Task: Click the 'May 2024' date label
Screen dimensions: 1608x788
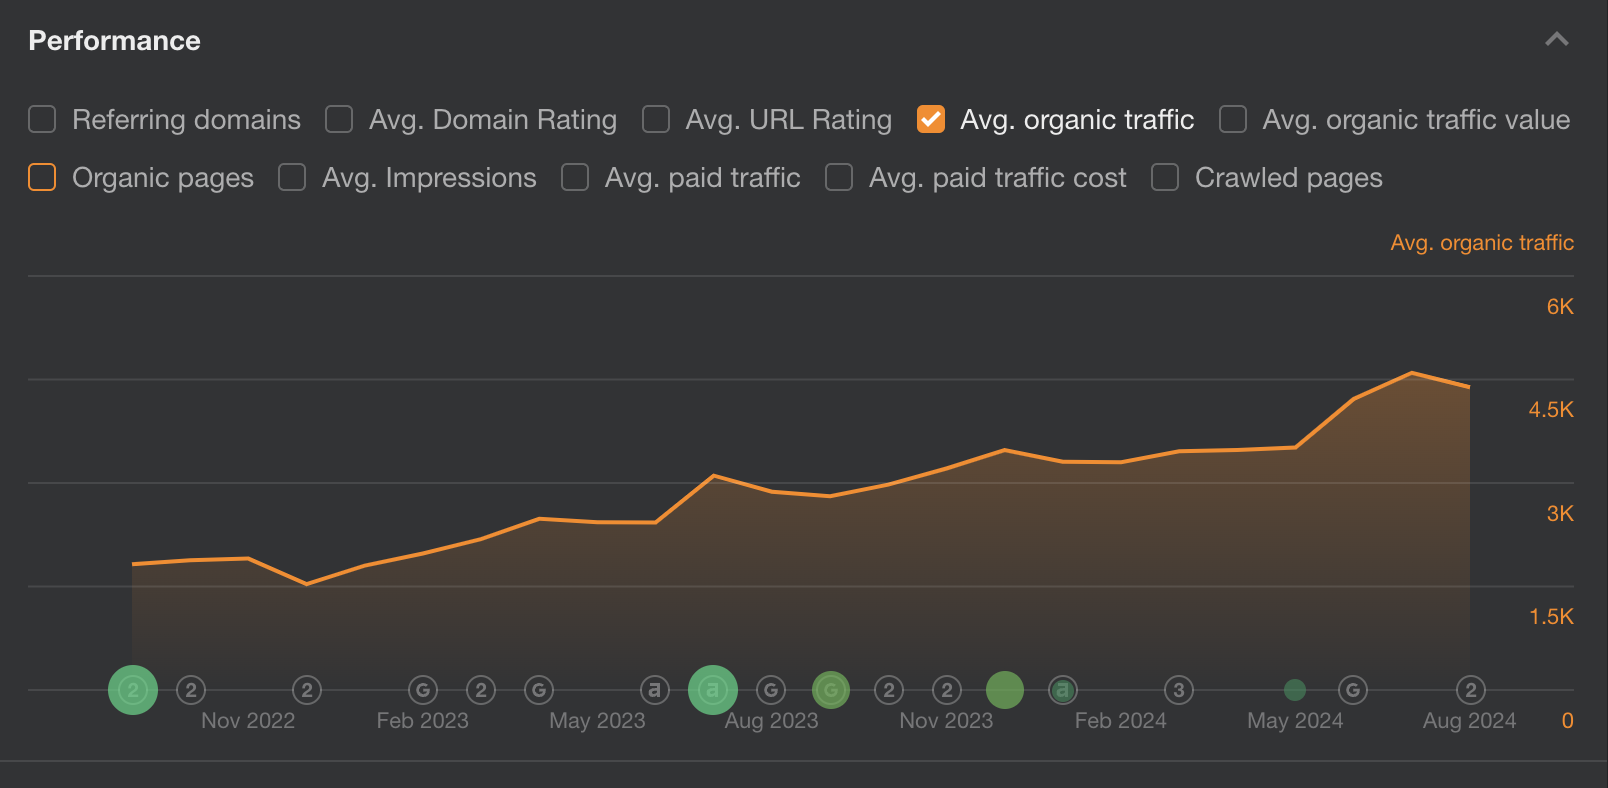Action: tap(1295, 721)
